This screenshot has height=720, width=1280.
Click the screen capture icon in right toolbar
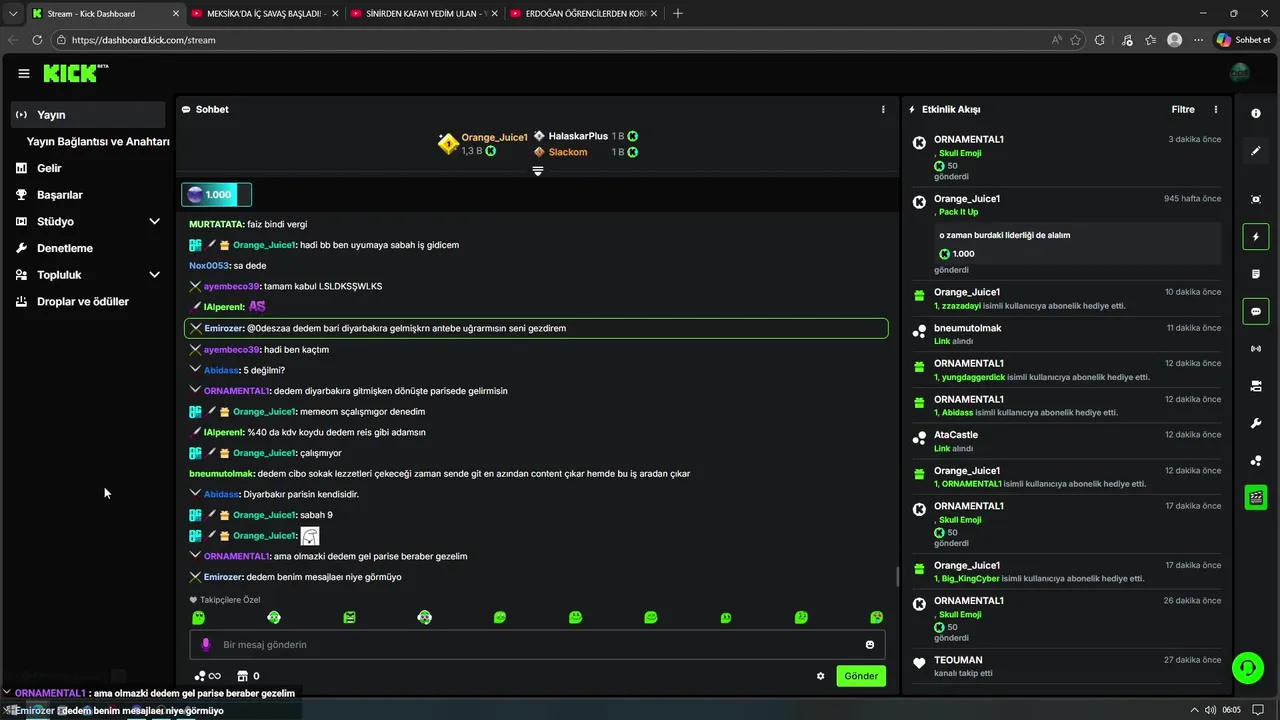[x=1256, y=199]
